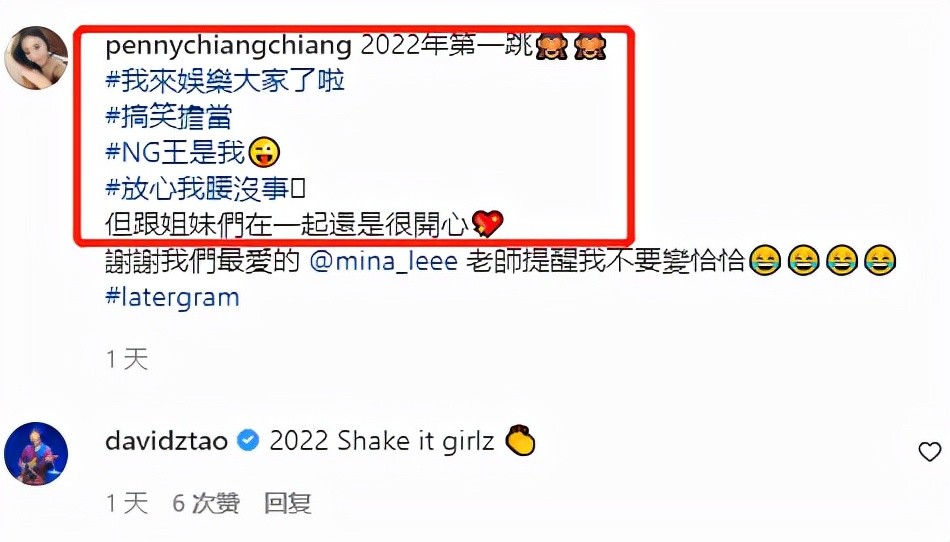The height and width of the screenshot is (542, 950).
Task: Open the @mina_leee mention
Action: pyautogui.click(x=384, y=261)
